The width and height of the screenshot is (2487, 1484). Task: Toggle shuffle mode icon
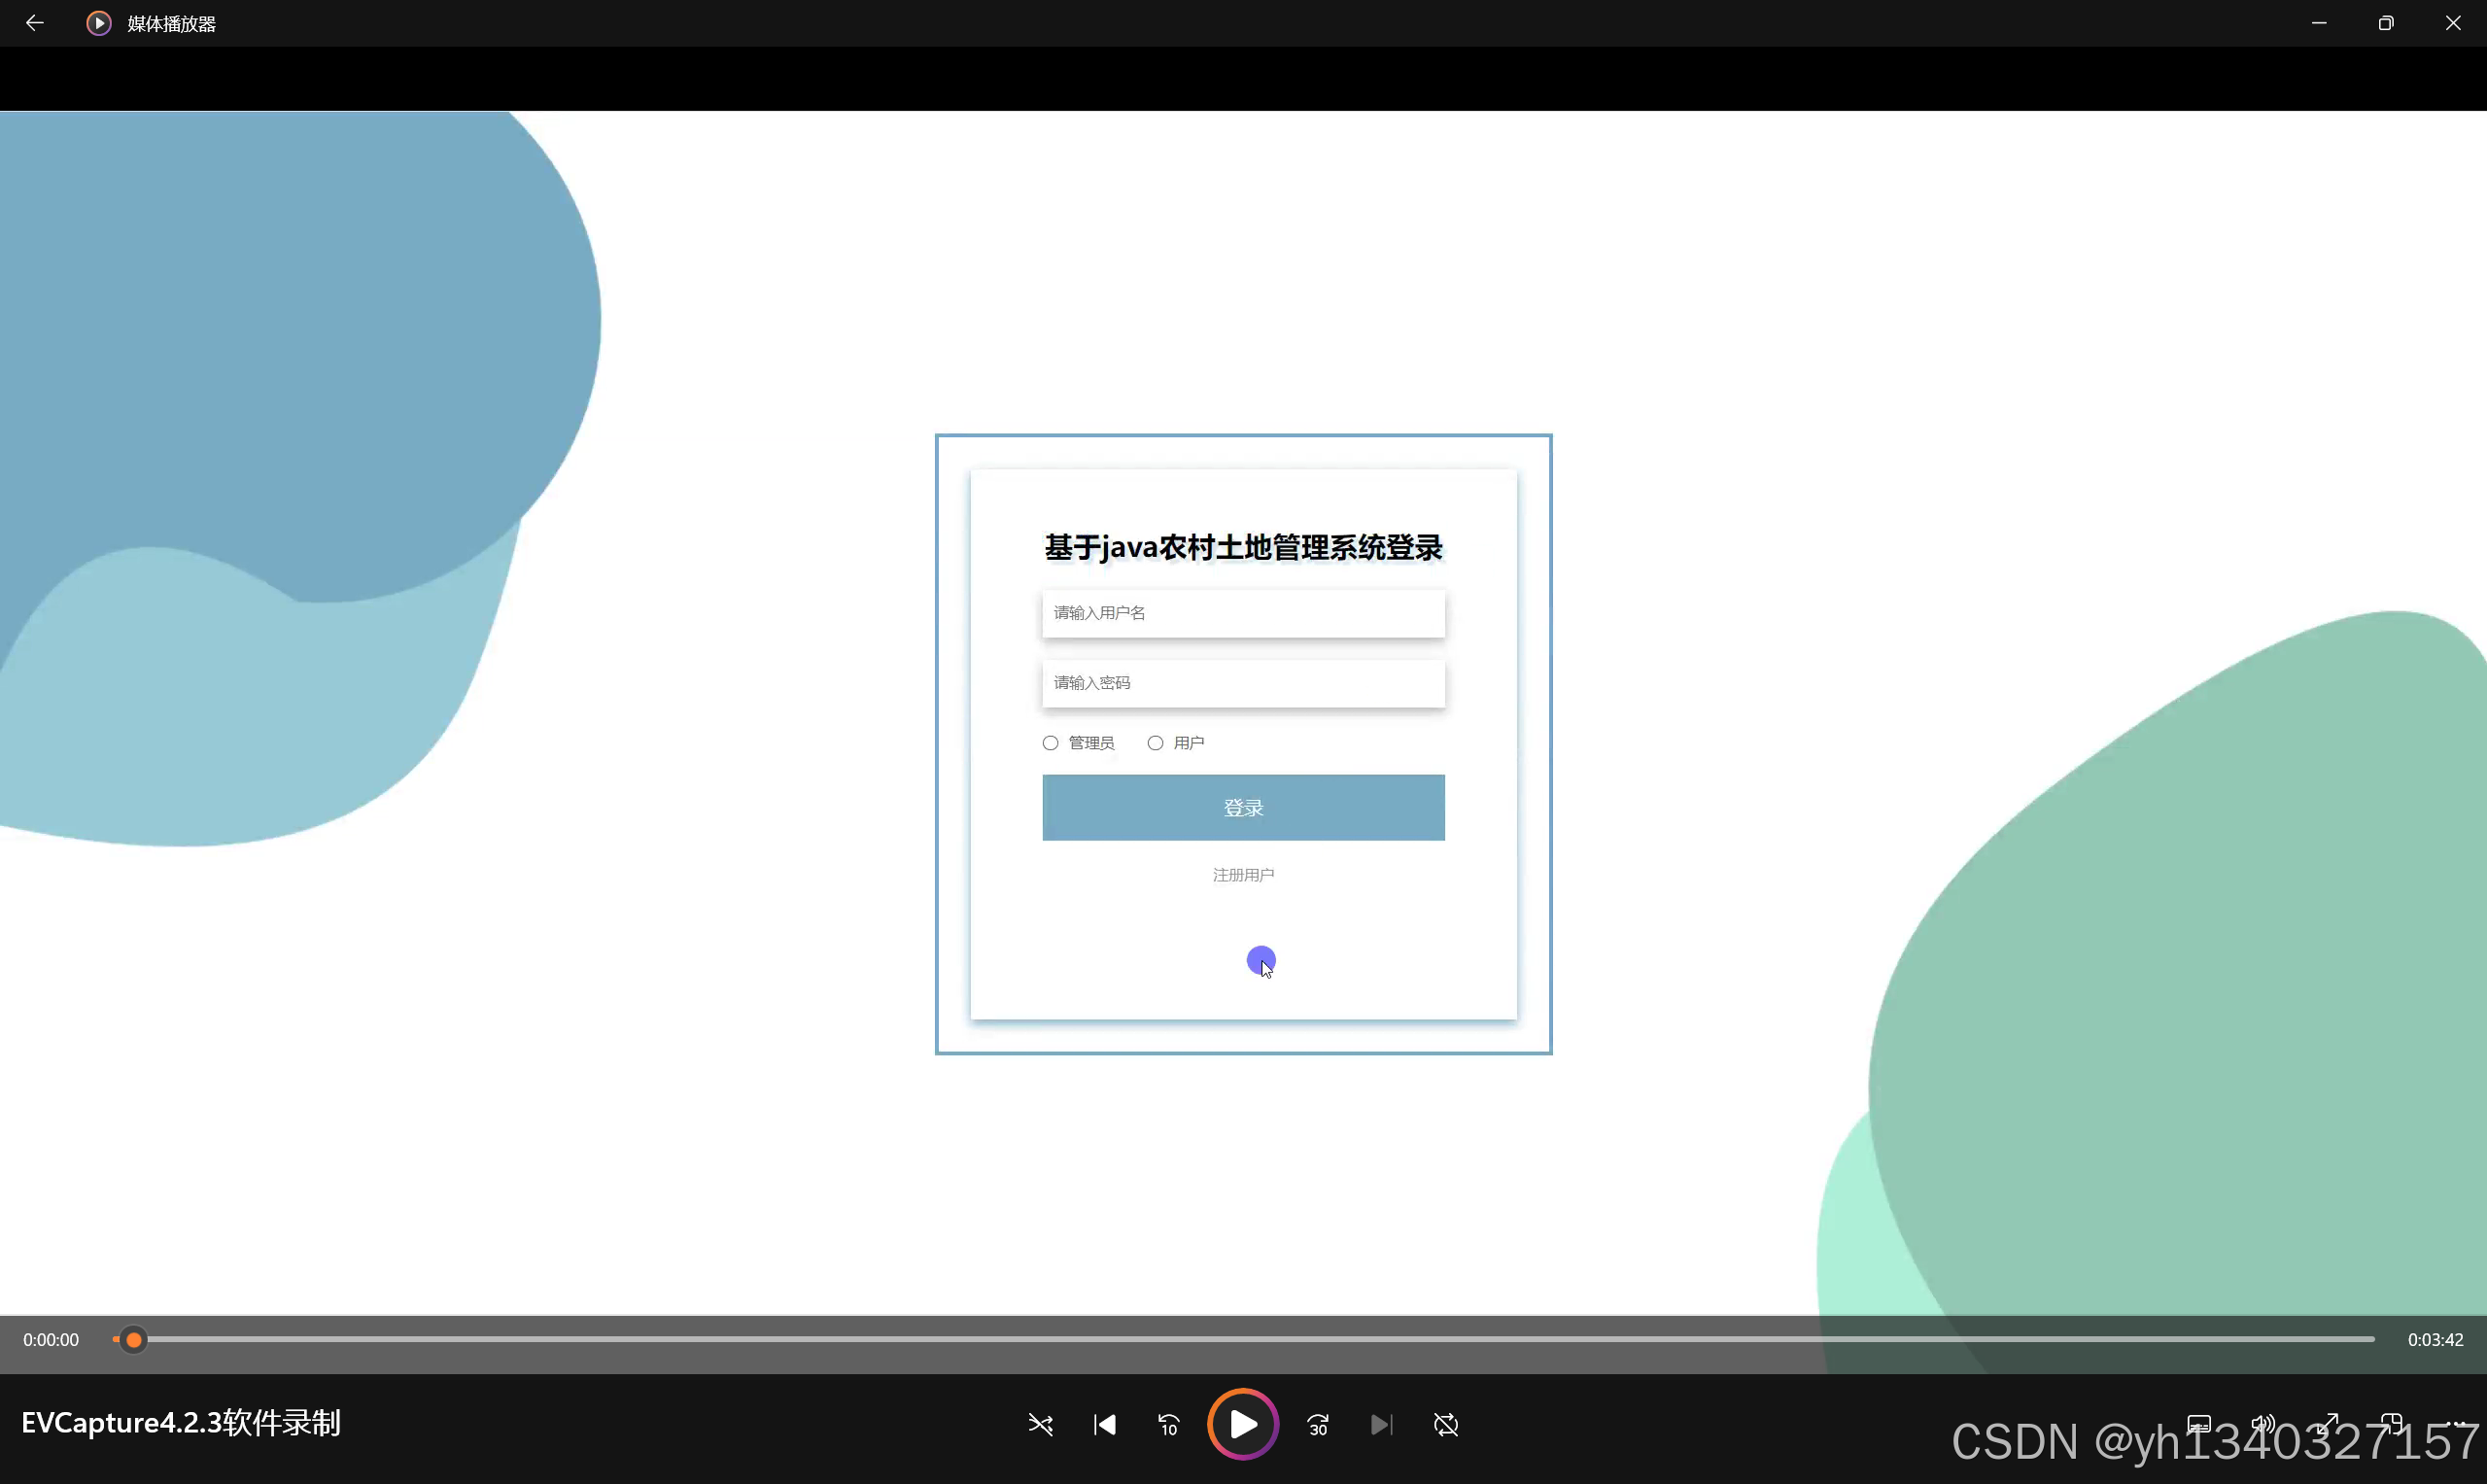pos(1040,1424)
